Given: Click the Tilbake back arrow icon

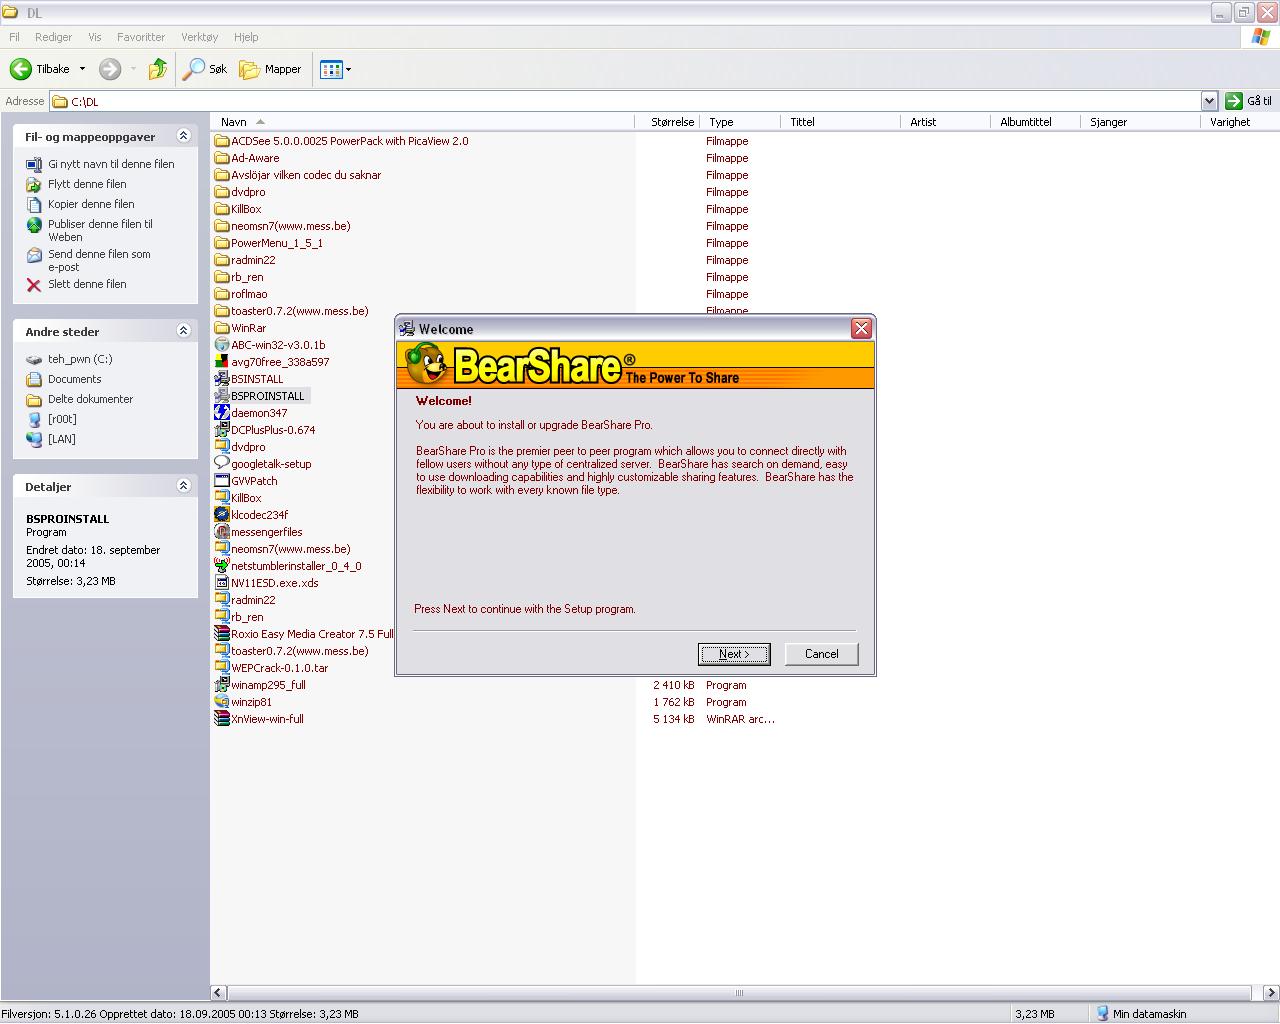Looking at the screenshot, I should click(20, 69).
